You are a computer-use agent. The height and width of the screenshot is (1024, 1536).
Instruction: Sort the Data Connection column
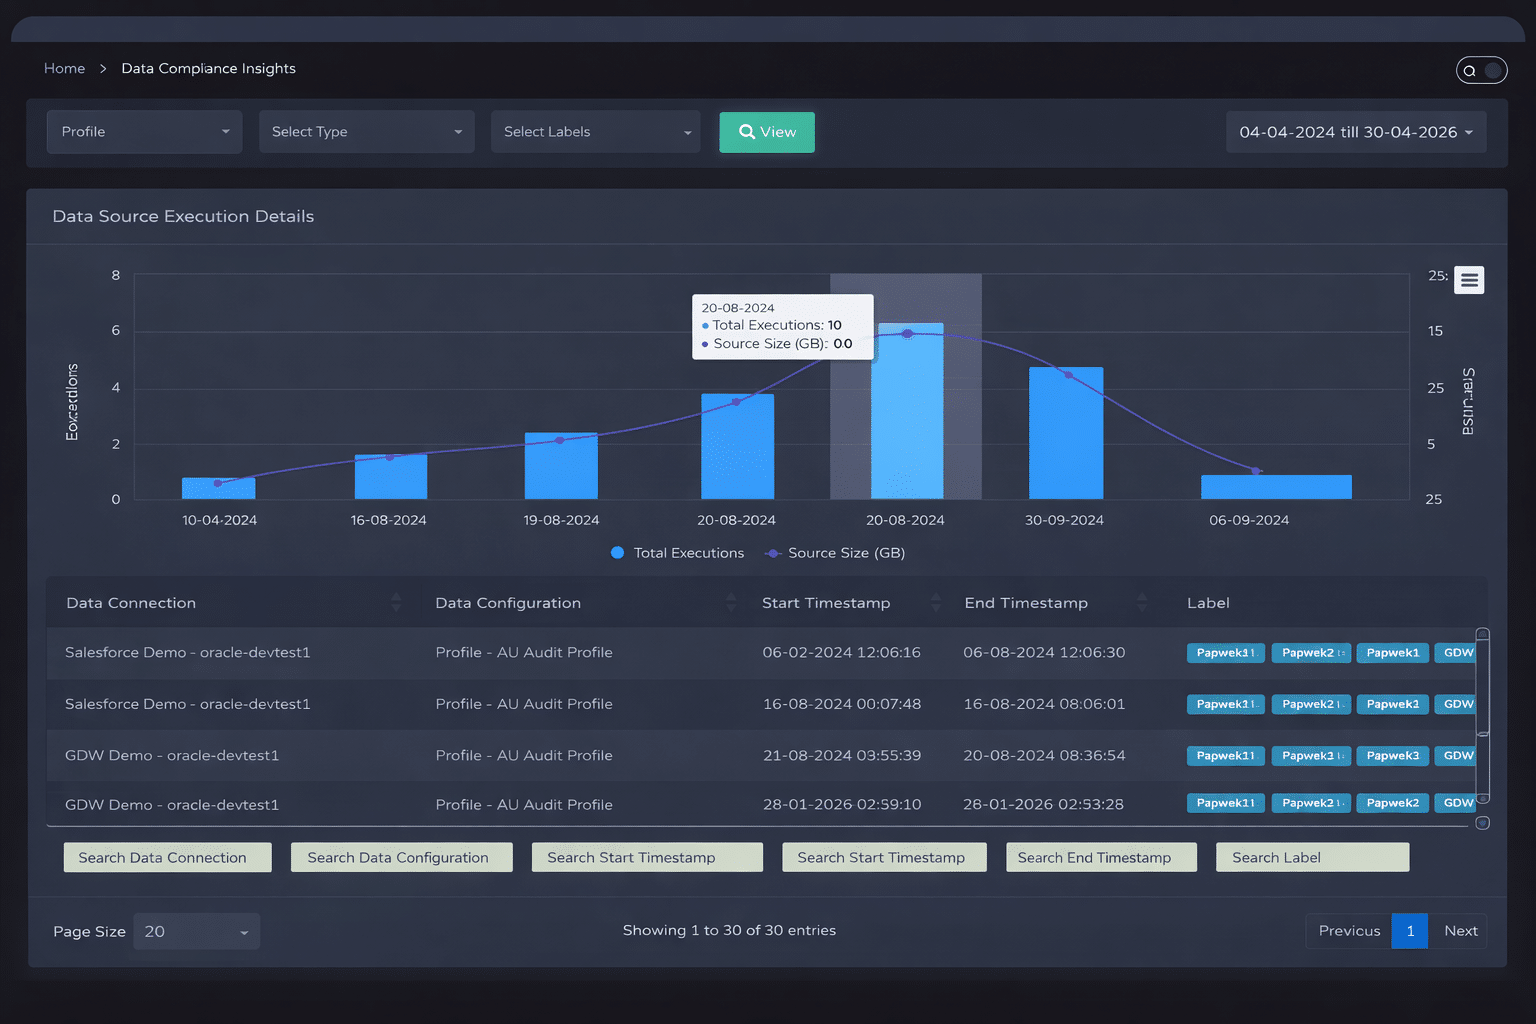click(397, 602)
